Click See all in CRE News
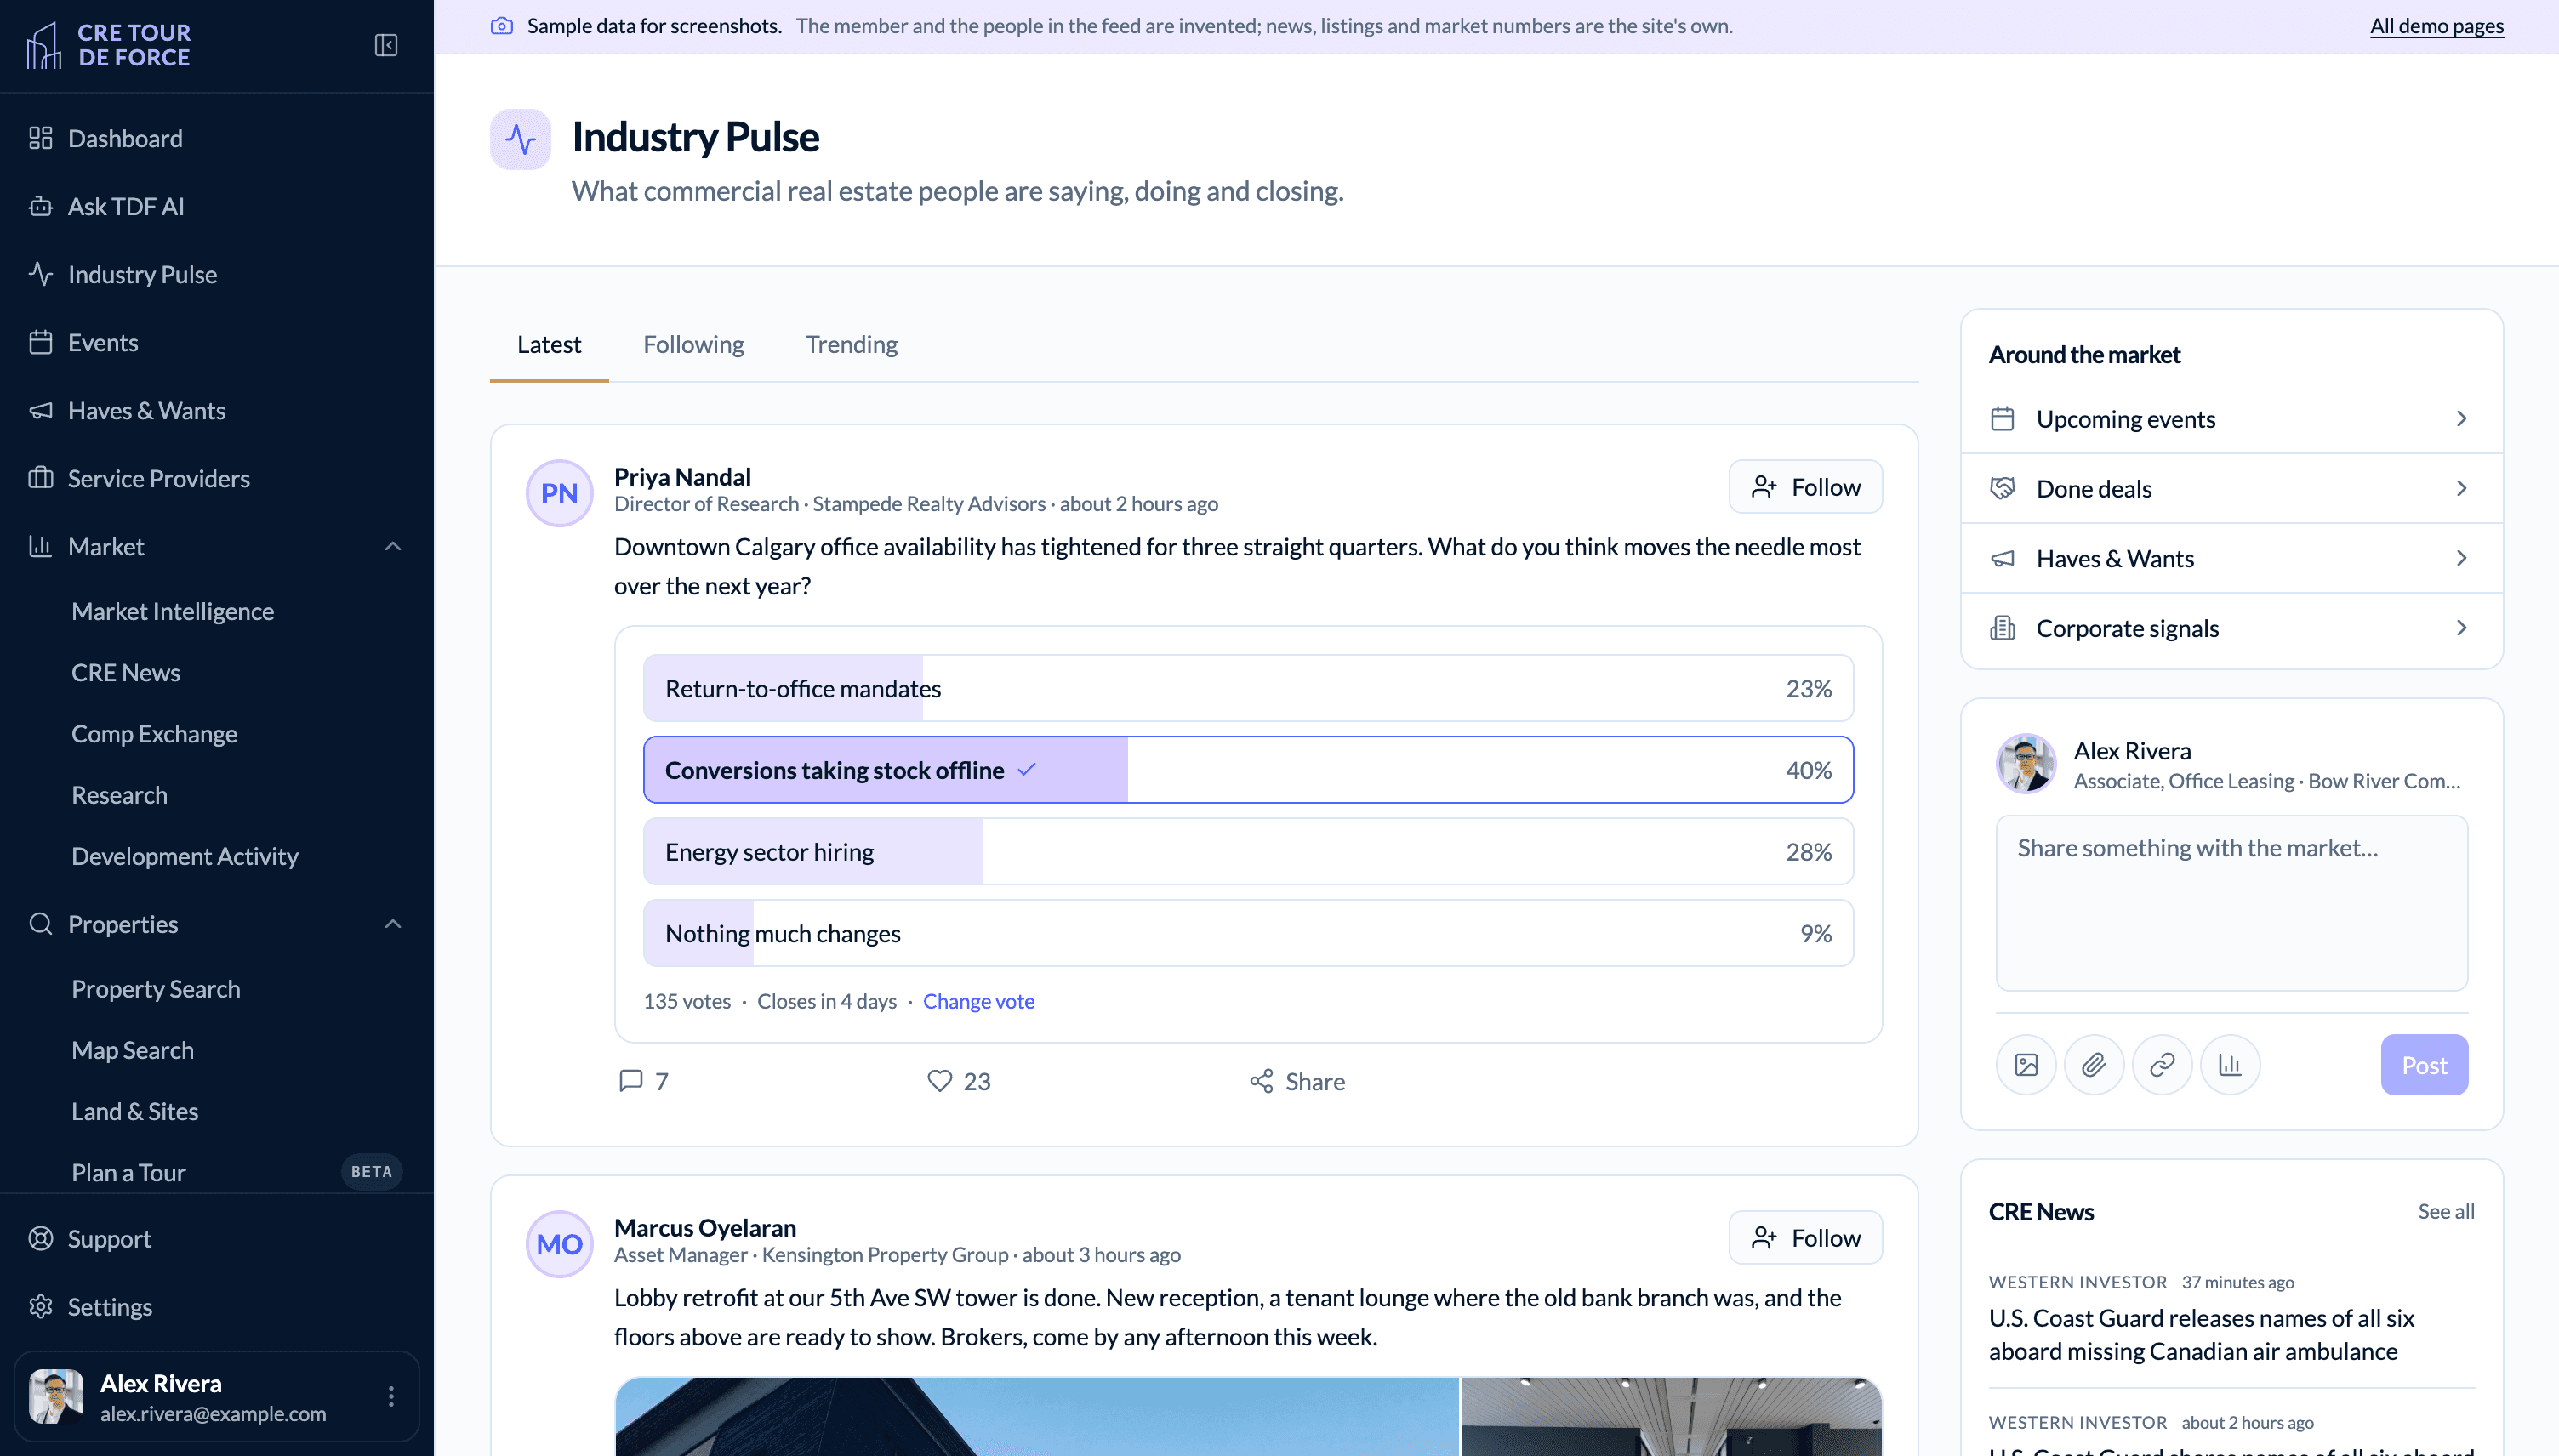This screenshot has width=2559, height=1456. point(2445,1211)
